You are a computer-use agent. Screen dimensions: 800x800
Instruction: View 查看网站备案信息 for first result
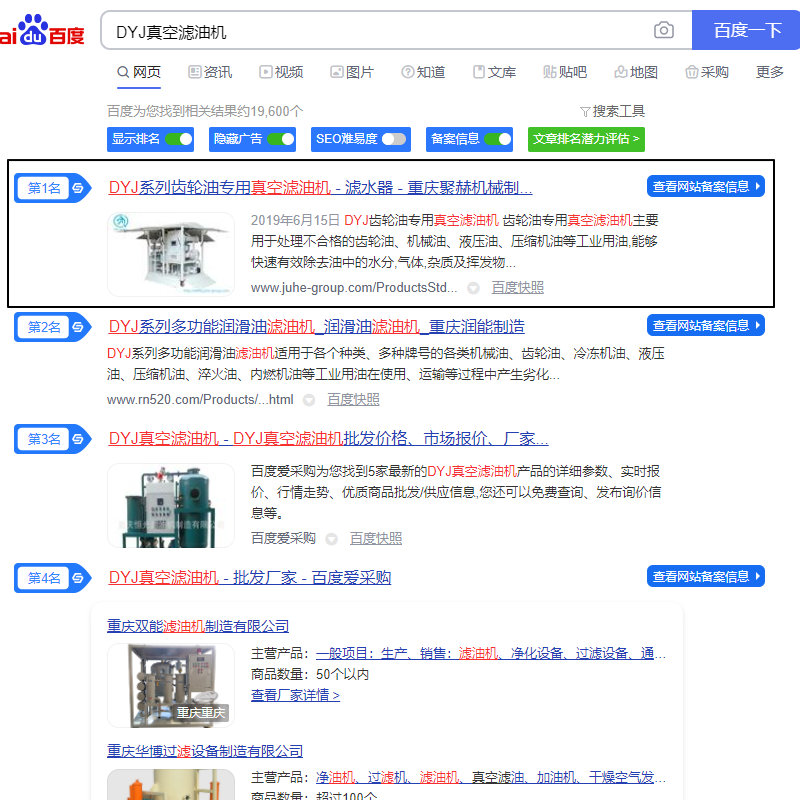point(706,186)
